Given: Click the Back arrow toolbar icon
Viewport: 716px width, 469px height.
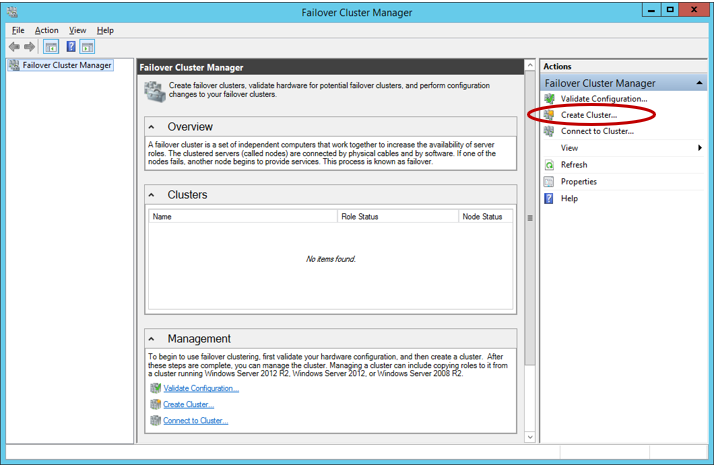Looking at the screenshot, I should [14, 47].
